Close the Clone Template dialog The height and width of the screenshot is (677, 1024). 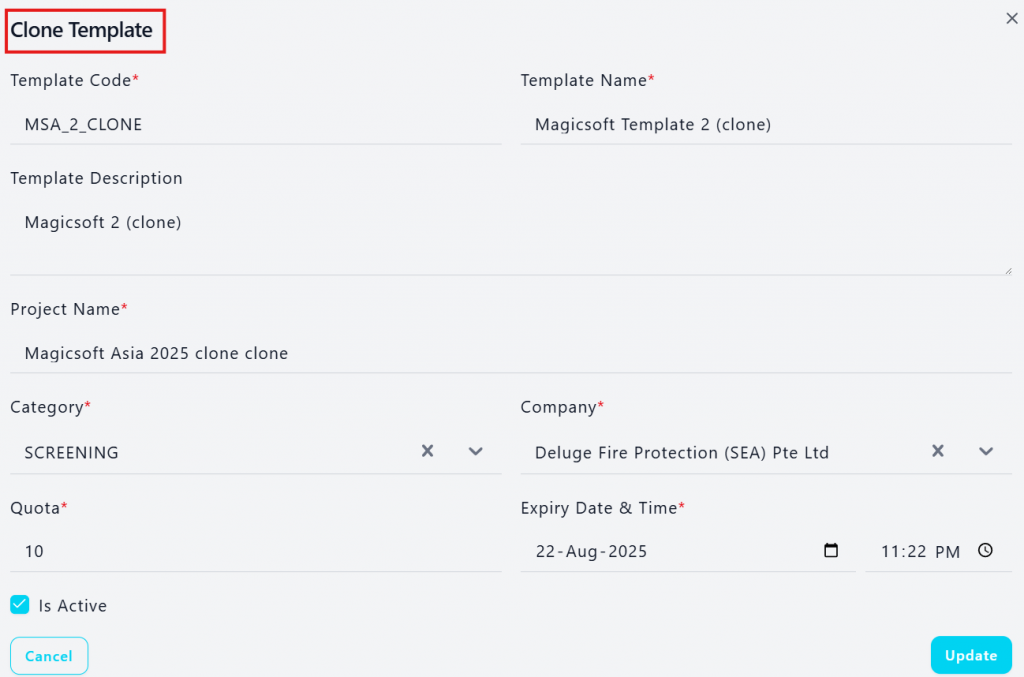click(x=1012, y=18)
